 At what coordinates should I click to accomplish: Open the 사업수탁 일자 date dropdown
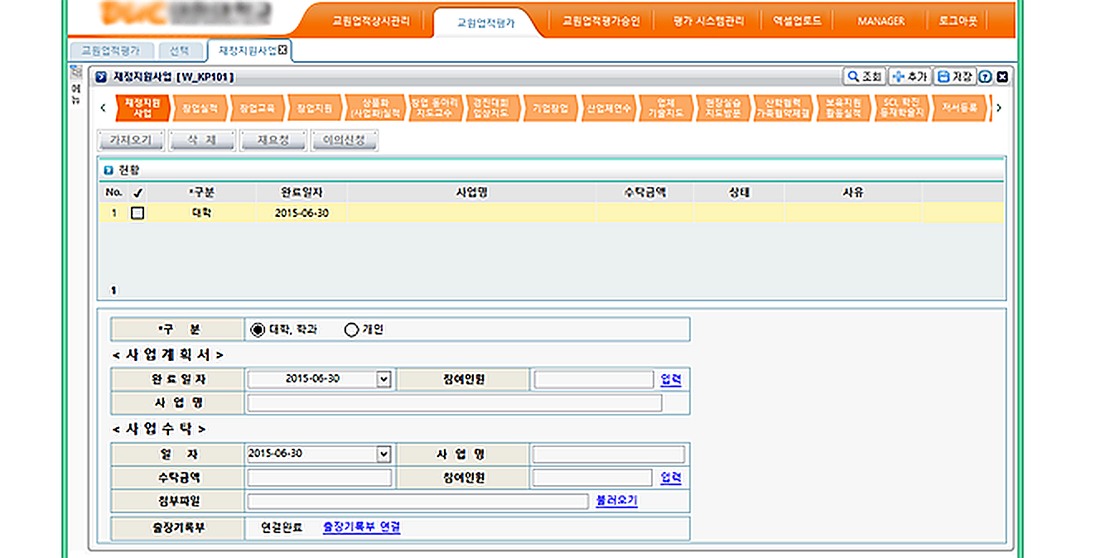(383, 454)
